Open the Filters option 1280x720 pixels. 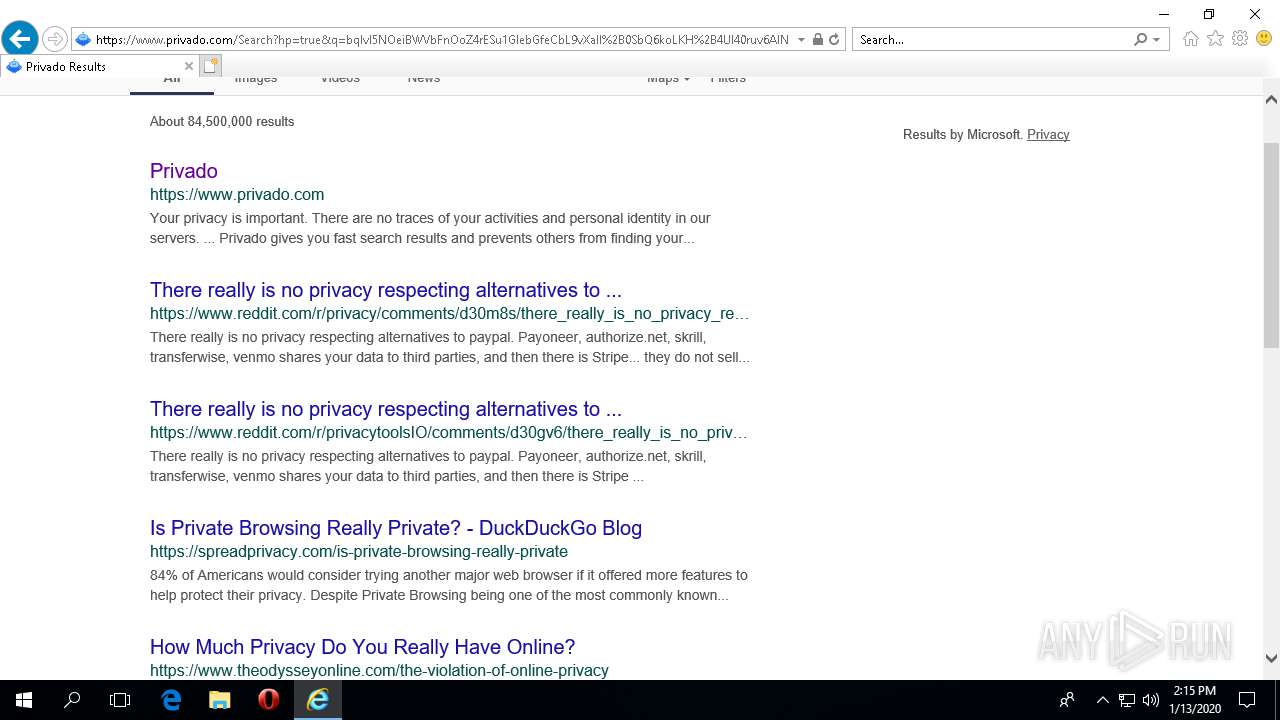728,79
